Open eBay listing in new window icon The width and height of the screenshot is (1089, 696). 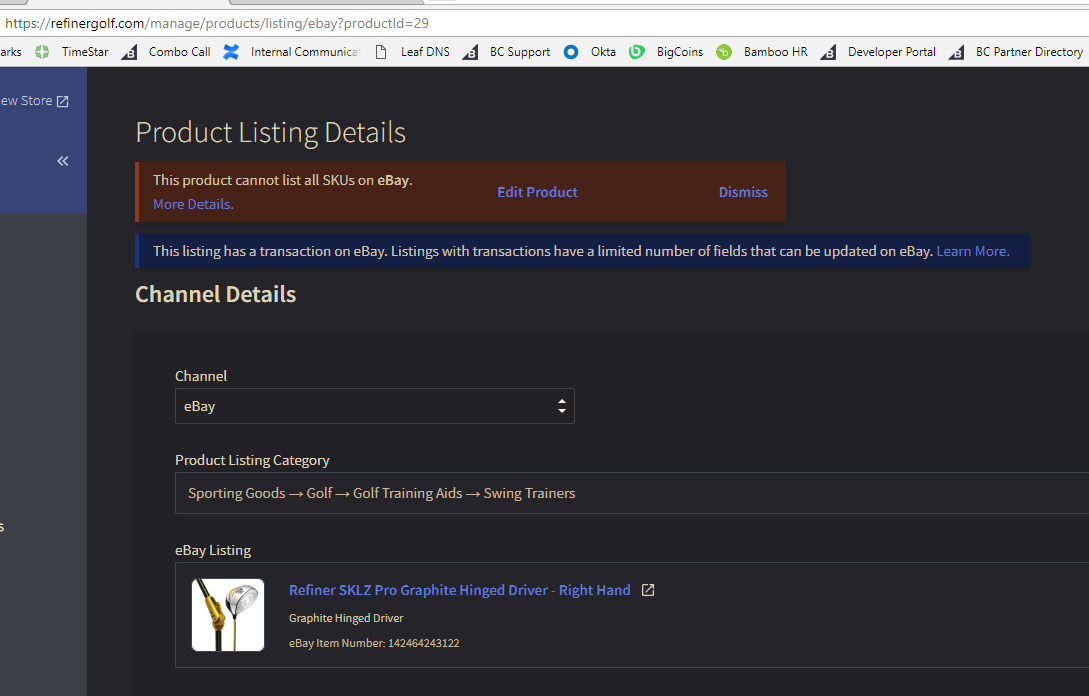[x=648, y=590]
